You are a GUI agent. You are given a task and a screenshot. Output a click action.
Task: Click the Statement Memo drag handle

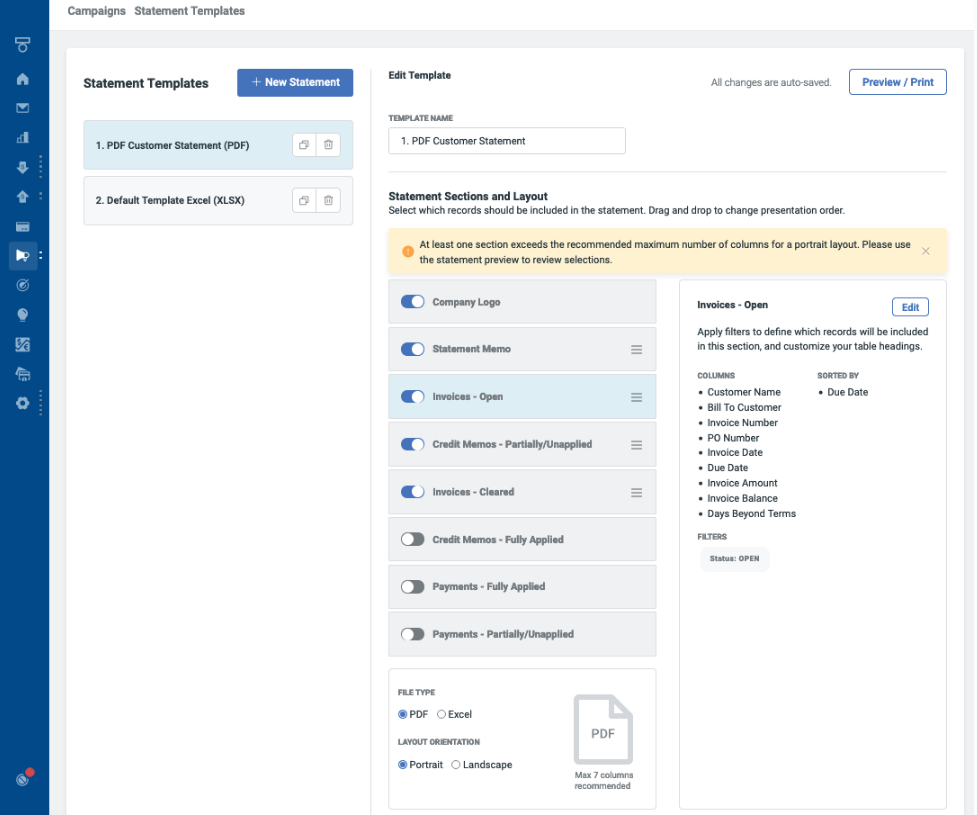636,350
